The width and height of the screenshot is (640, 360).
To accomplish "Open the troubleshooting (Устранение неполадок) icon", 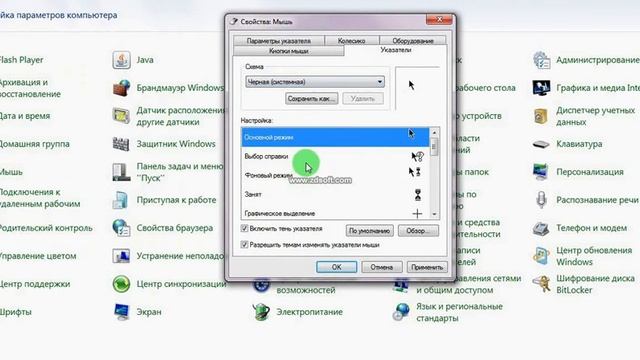I will [121, 256].
